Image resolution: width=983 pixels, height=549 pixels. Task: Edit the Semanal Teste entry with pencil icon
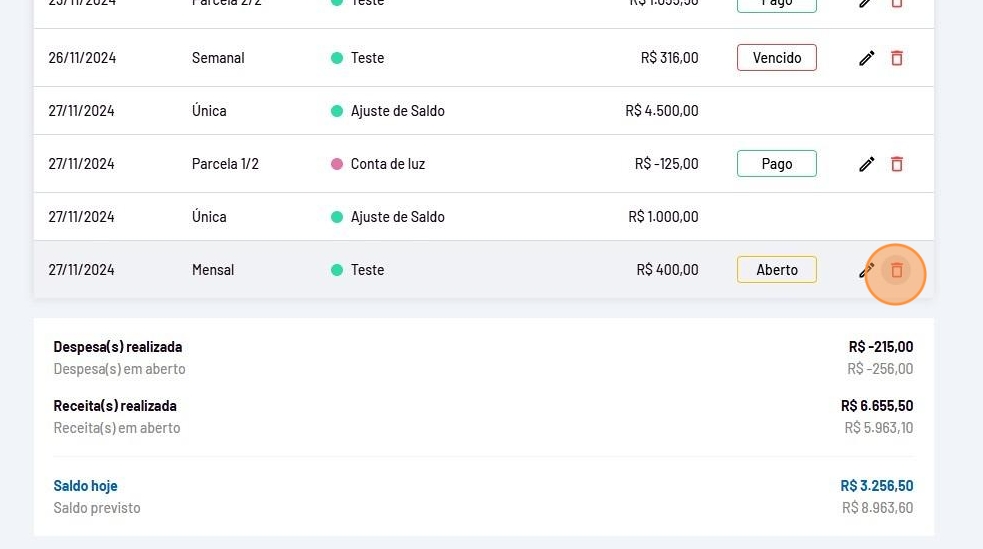866,58
